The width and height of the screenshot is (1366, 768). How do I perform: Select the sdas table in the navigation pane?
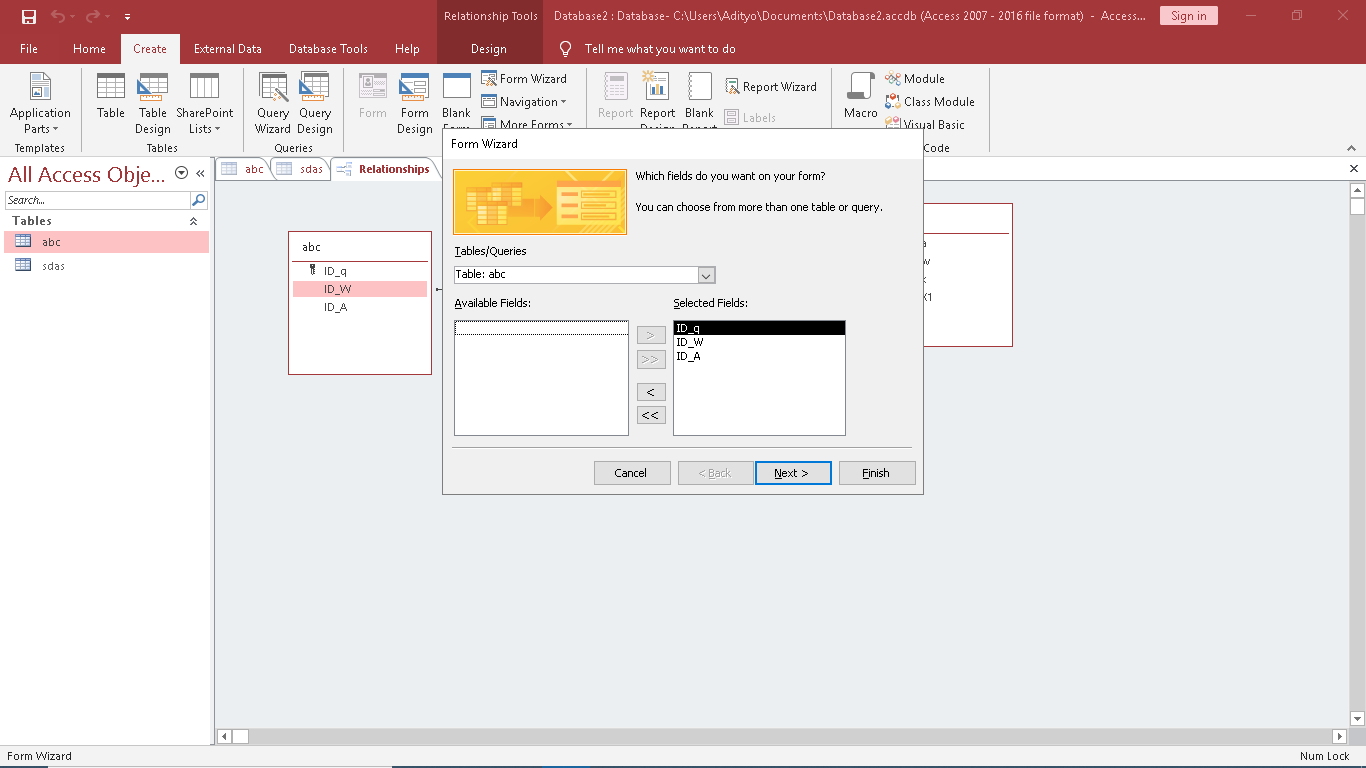(x=53, y=266)
